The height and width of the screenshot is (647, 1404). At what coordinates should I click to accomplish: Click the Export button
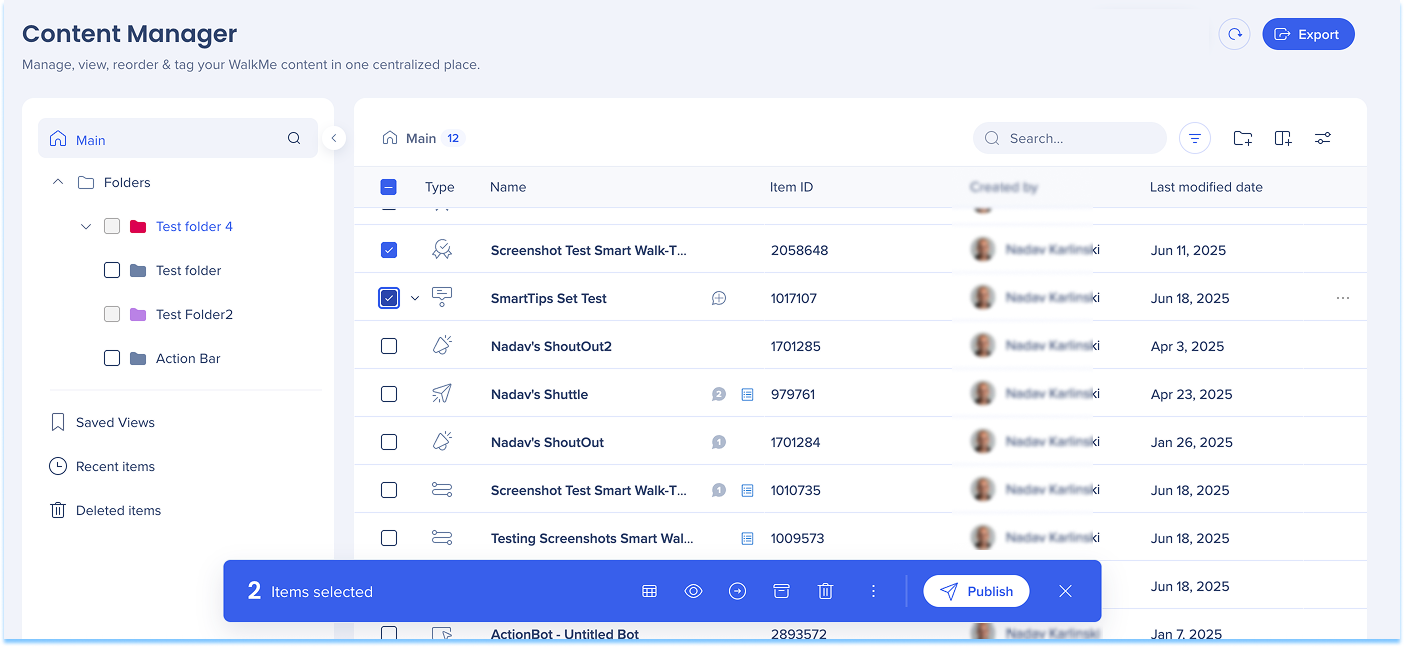pyautogui.click(x=1308, y=34)
